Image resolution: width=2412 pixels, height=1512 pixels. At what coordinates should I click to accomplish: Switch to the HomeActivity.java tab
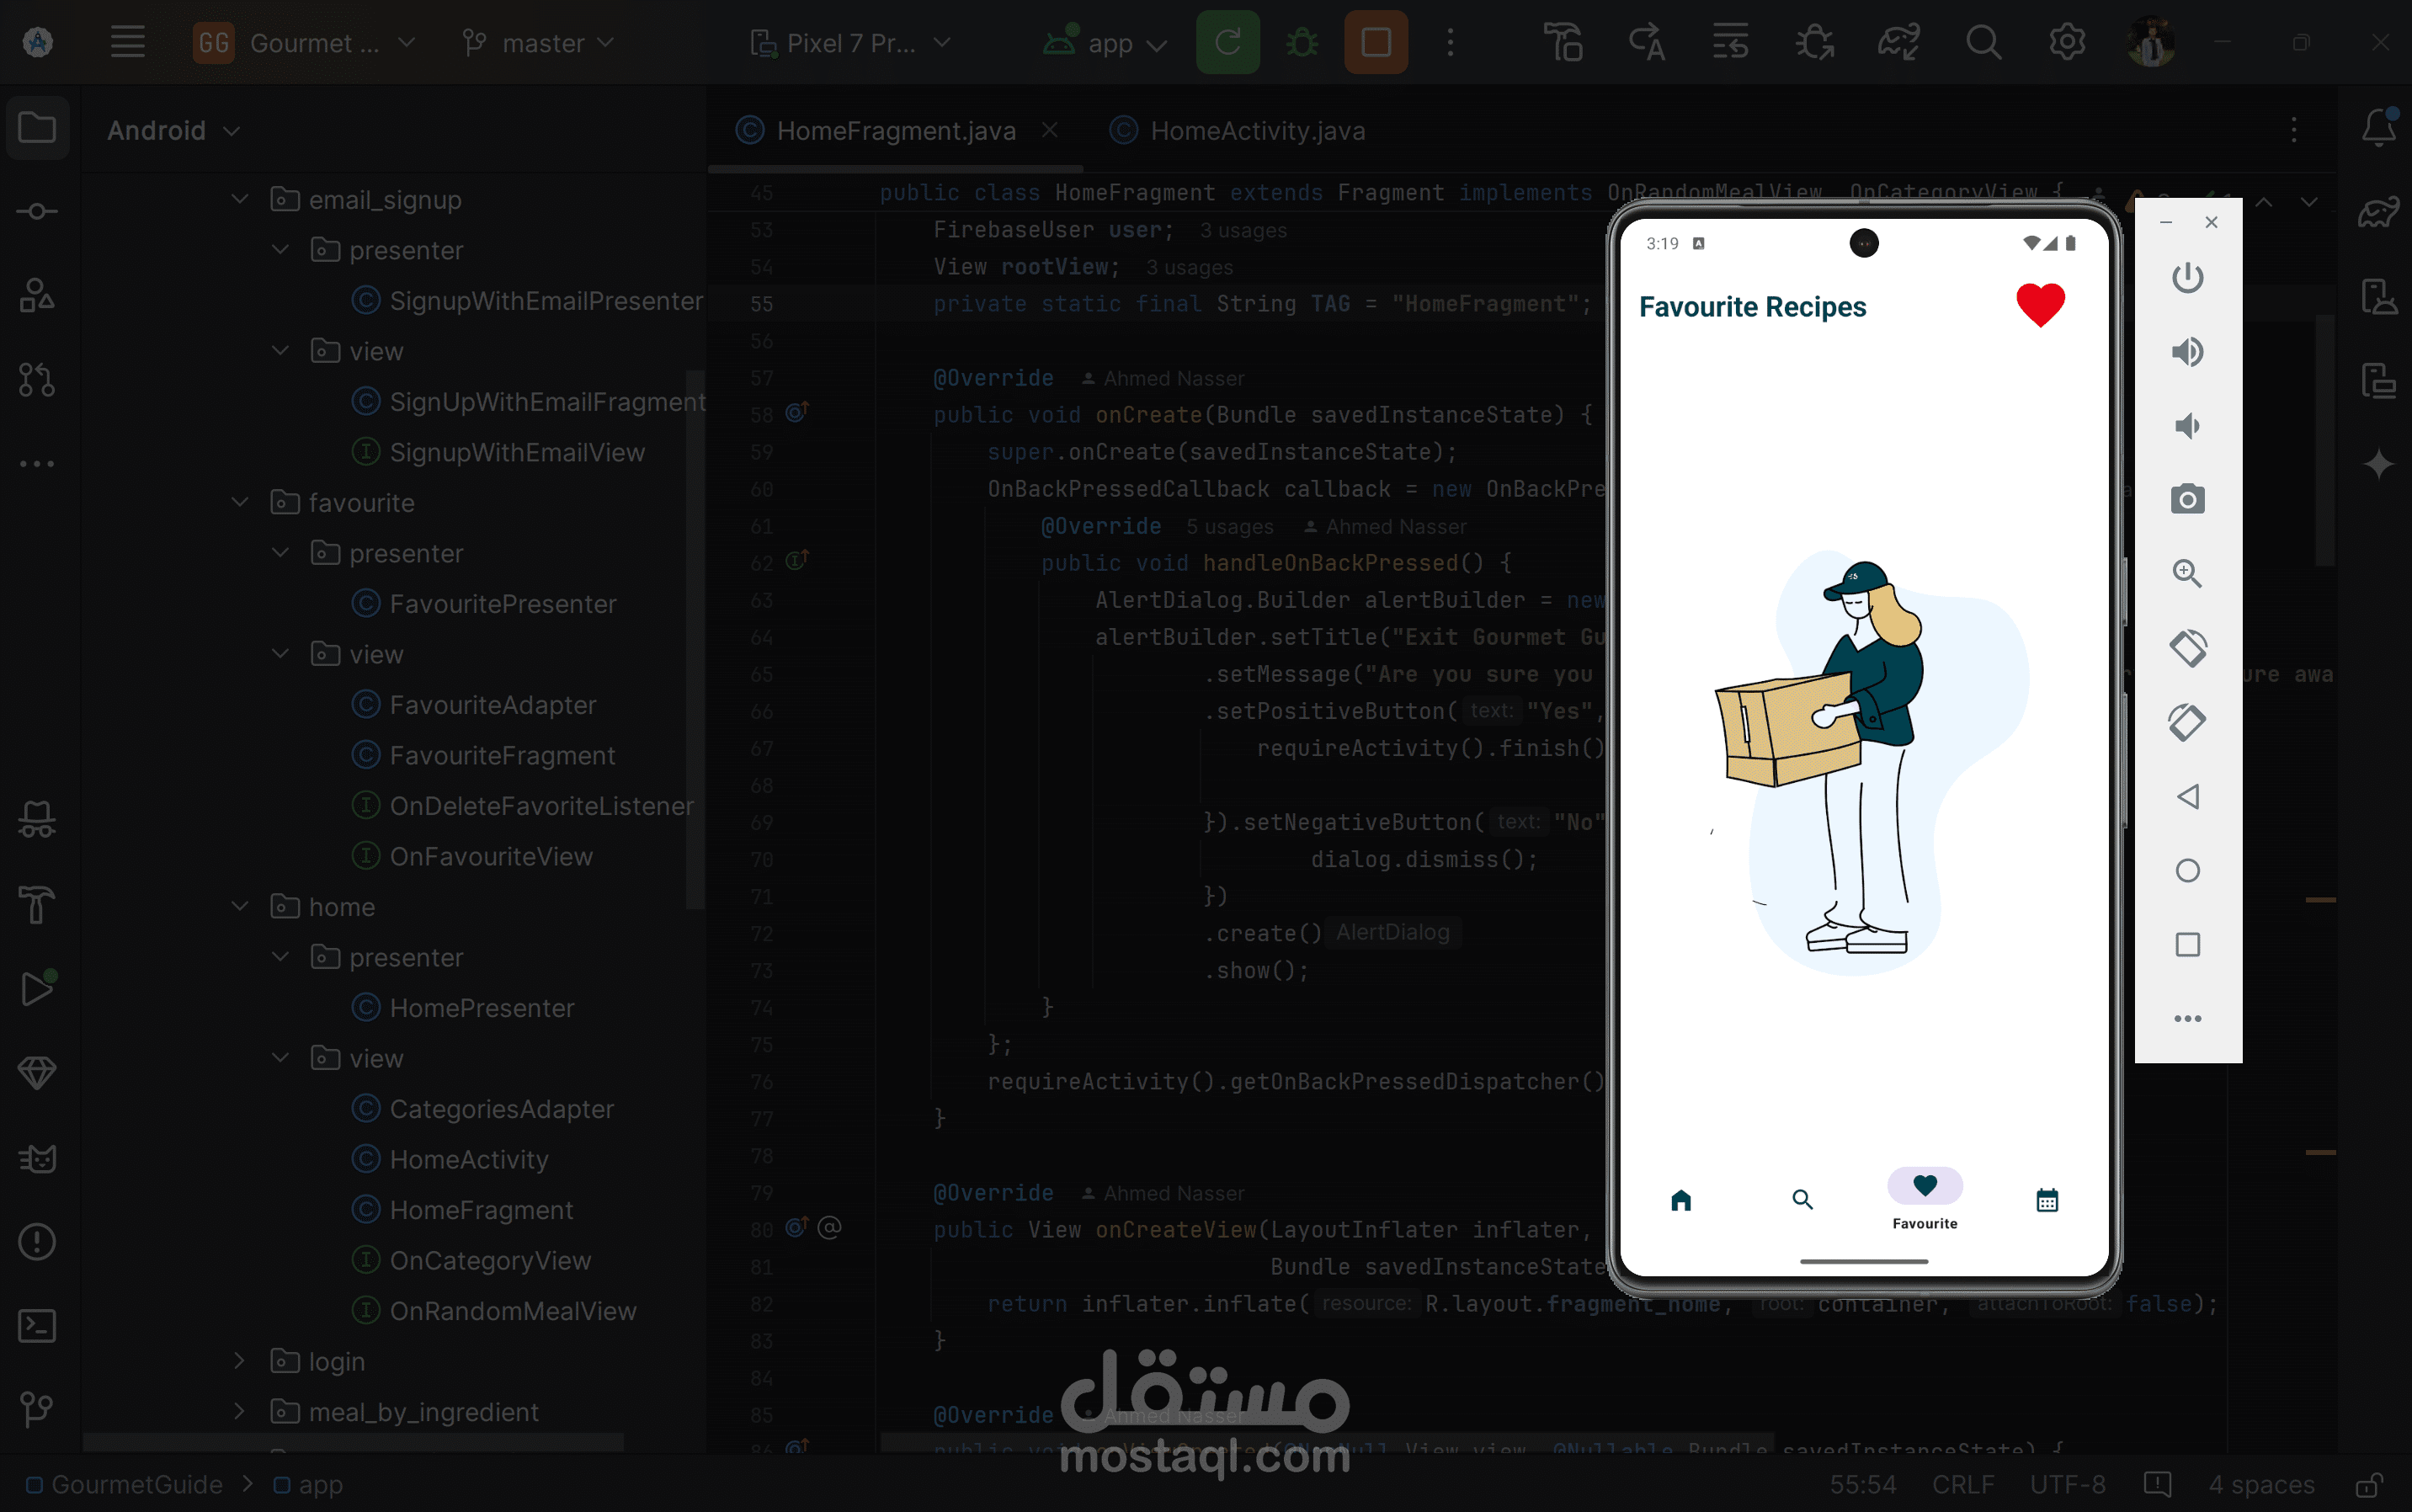click(1256, 131)
